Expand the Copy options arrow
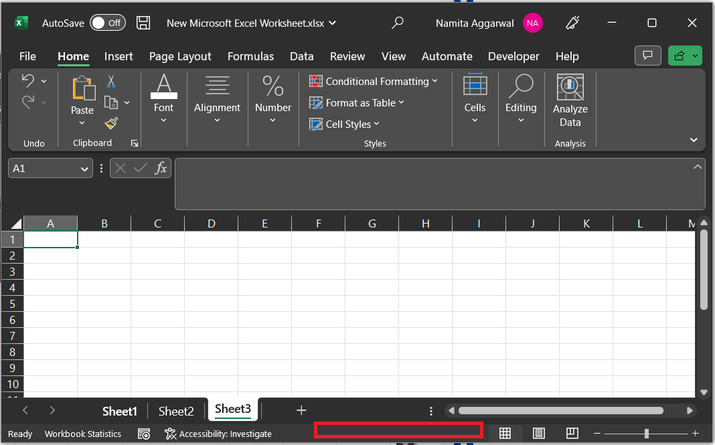The width and height of the screenshot is (715, 445). 127,103
